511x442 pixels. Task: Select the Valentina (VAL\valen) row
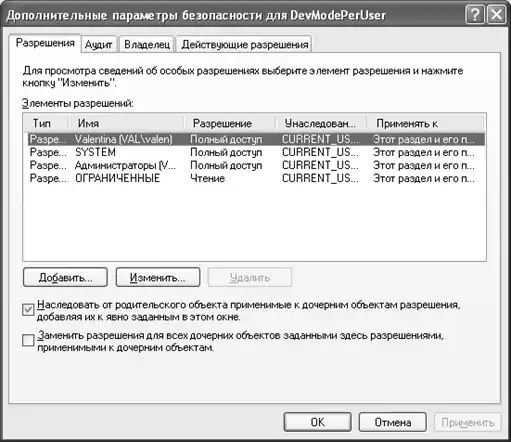coord(256,139)
